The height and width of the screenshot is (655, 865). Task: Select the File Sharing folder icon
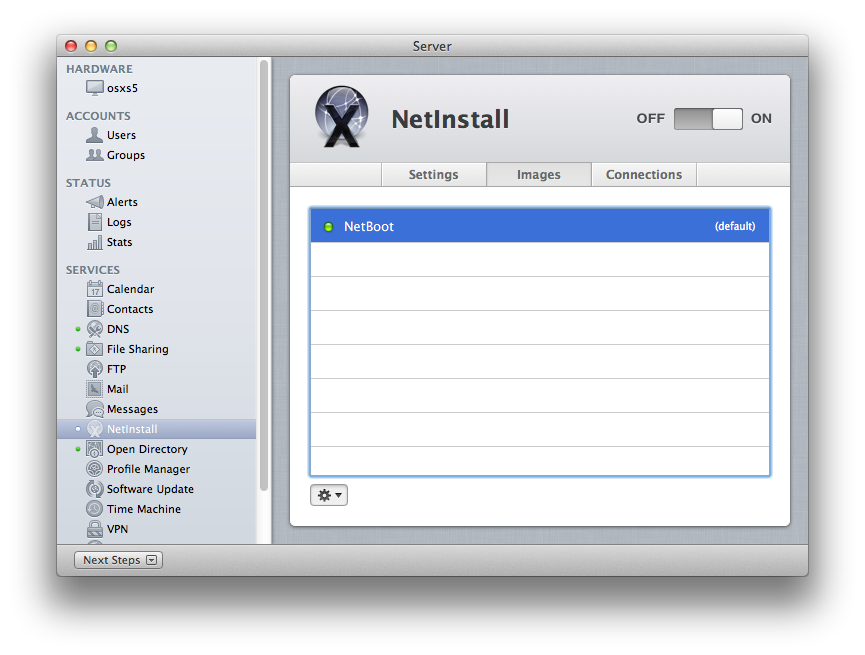pyautogui.click(x=94, y=349)
